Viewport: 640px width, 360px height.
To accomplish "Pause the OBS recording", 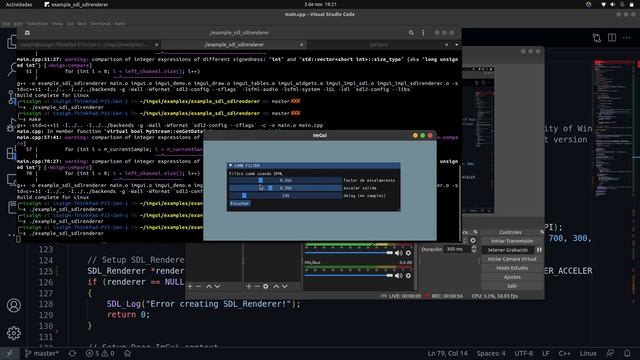I will (539, 250).
